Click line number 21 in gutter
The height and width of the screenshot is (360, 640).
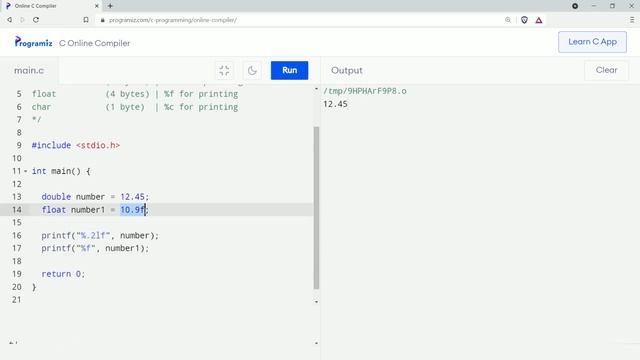[x=17, y=300]
